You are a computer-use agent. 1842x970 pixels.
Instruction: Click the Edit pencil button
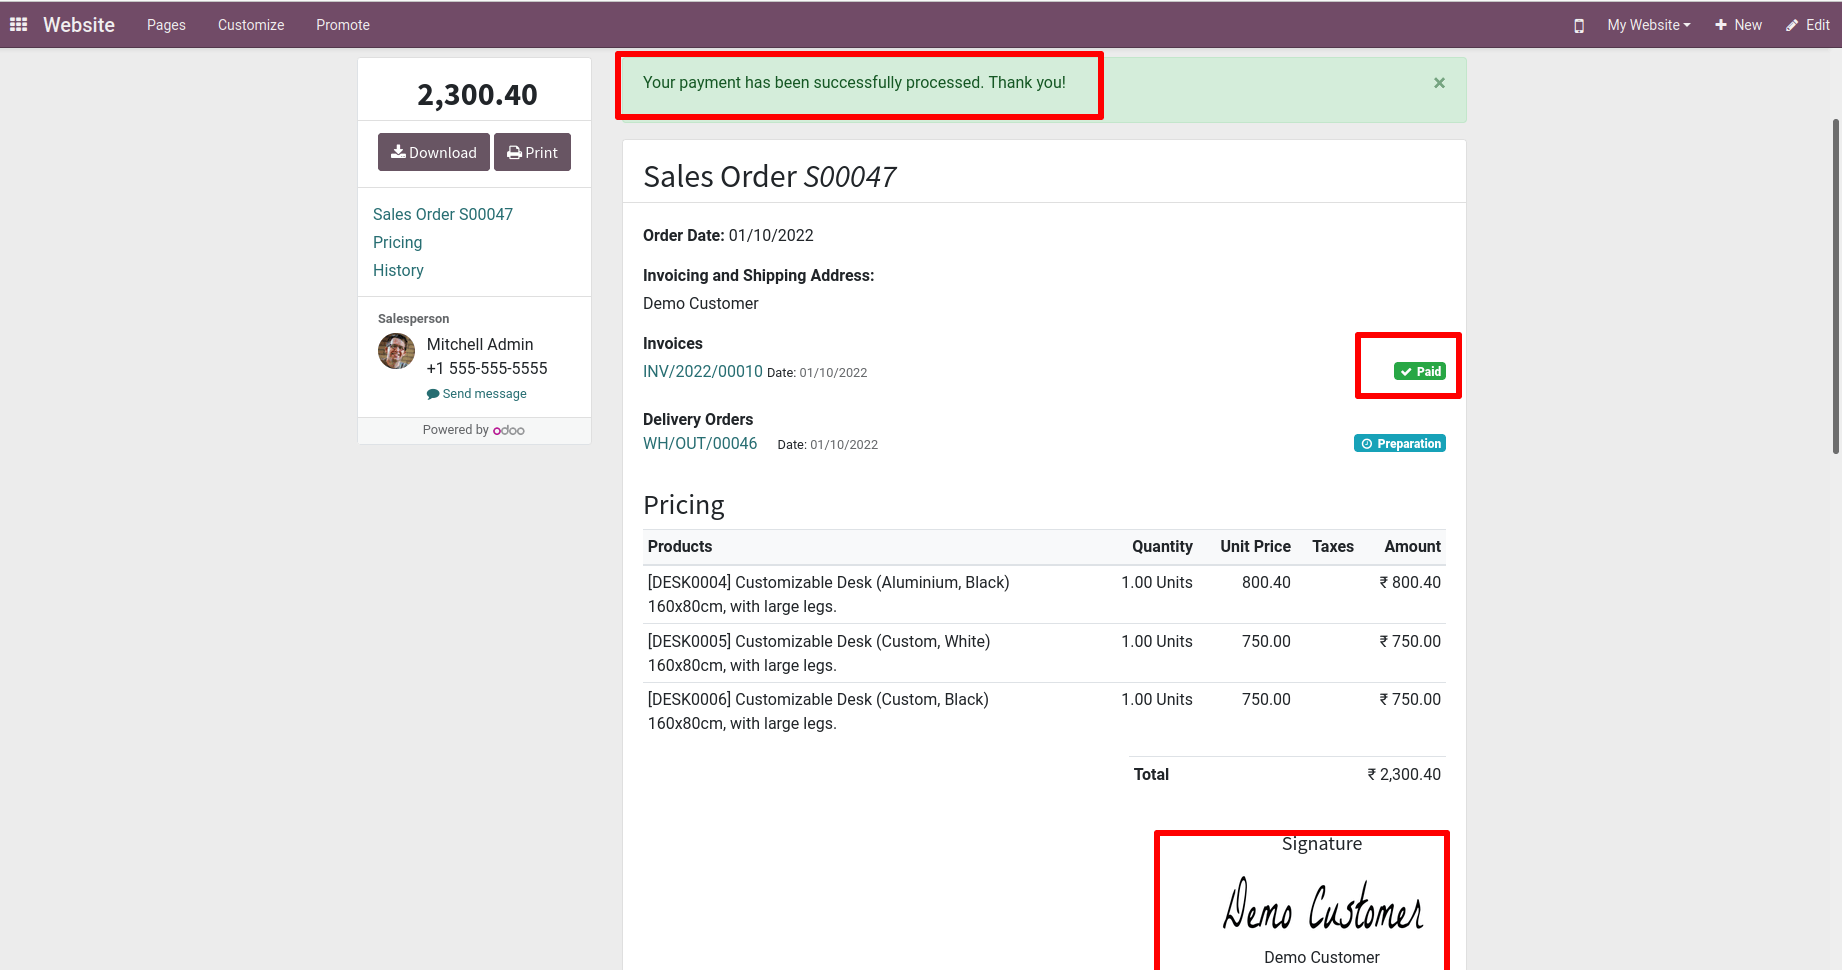point(1808,25)
